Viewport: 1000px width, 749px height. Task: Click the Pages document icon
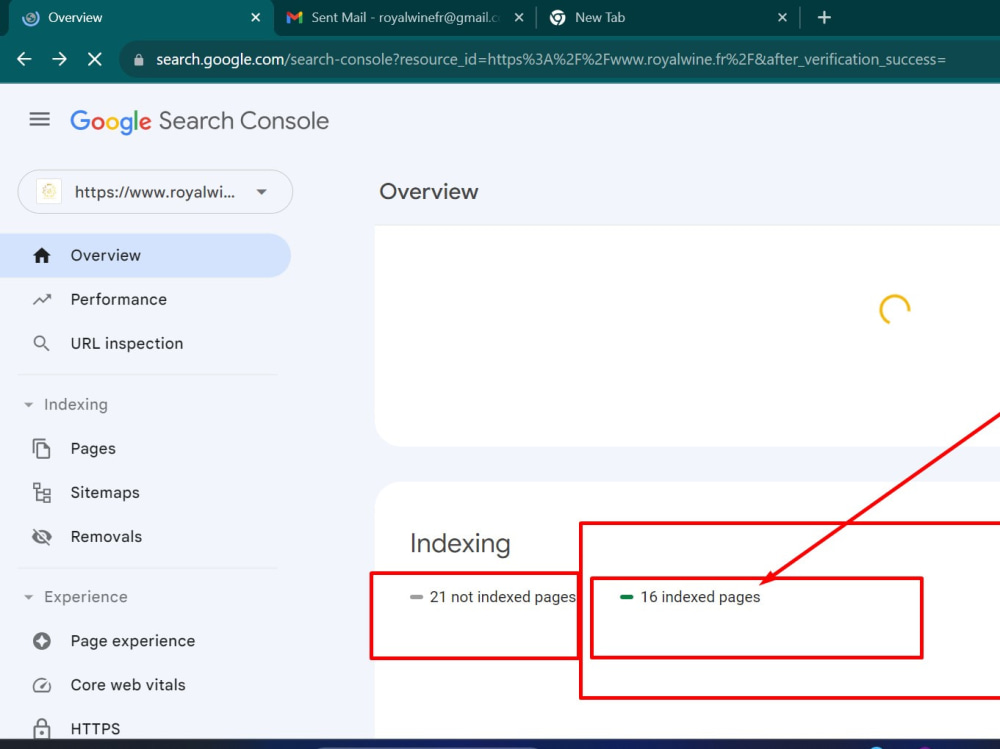(41, 449)
